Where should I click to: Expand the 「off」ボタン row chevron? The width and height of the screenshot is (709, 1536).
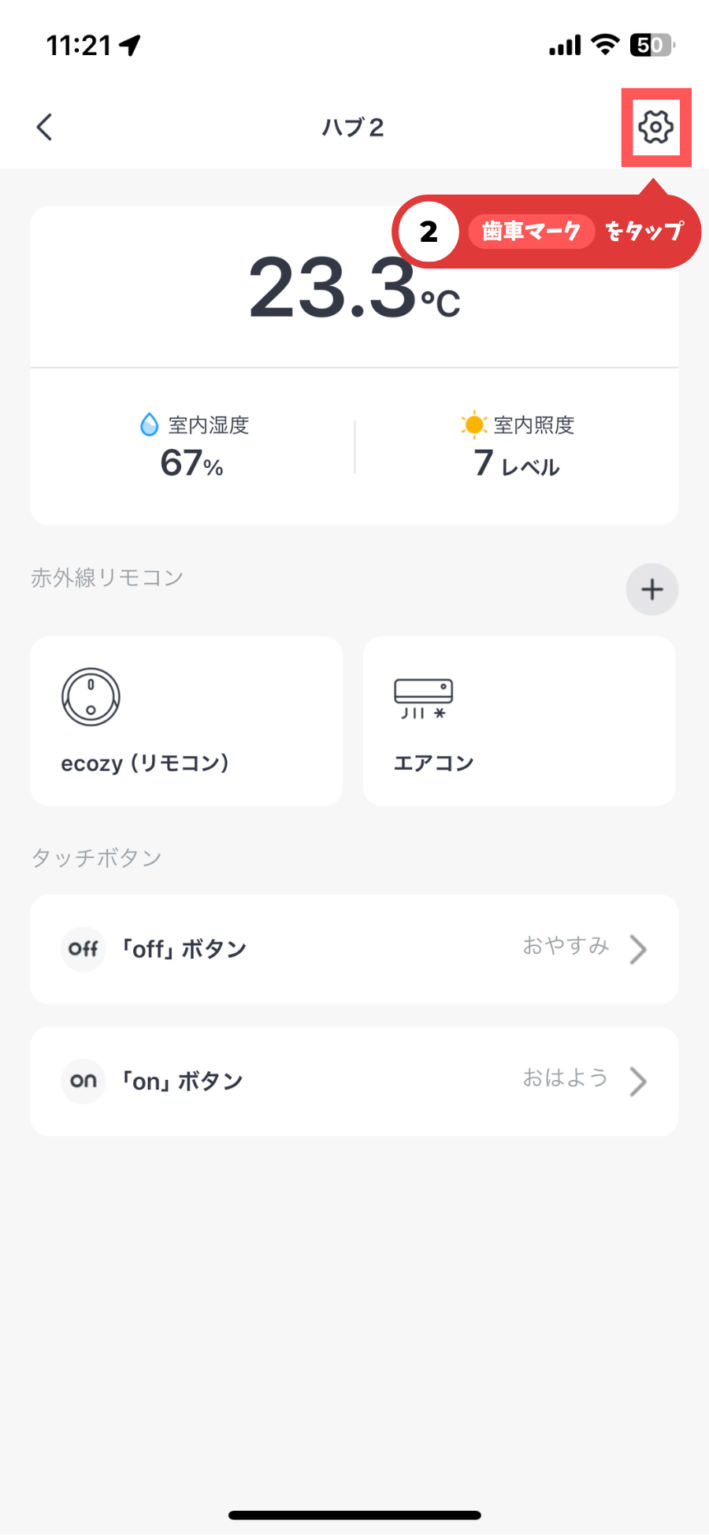[638, 949]
